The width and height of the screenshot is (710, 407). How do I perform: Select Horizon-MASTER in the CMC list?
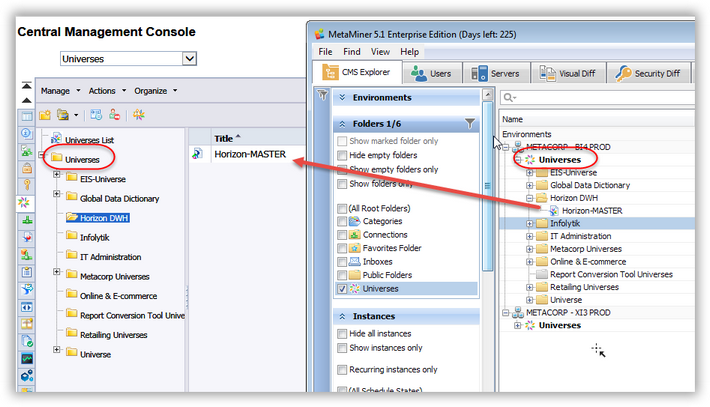[x=250, y=154]
